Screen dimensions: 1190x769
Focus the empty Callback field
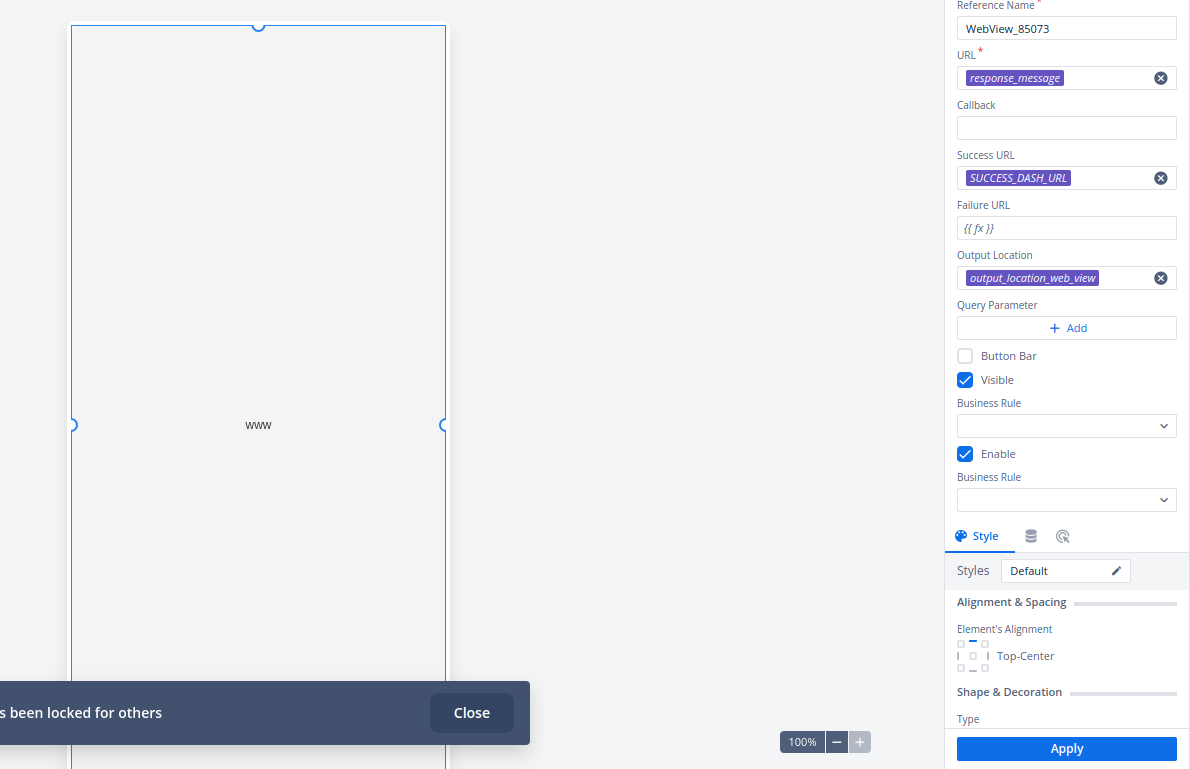pyautogui.click(x=1066, y=128)
